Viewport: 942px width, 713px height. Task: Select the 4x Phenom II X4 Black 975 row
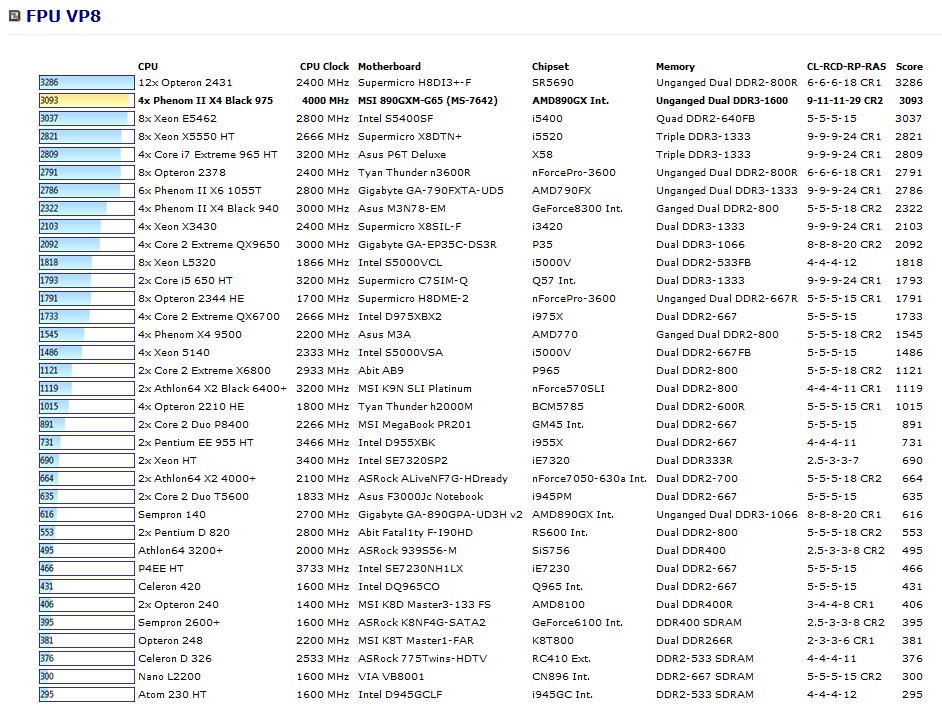click(206, 101)
